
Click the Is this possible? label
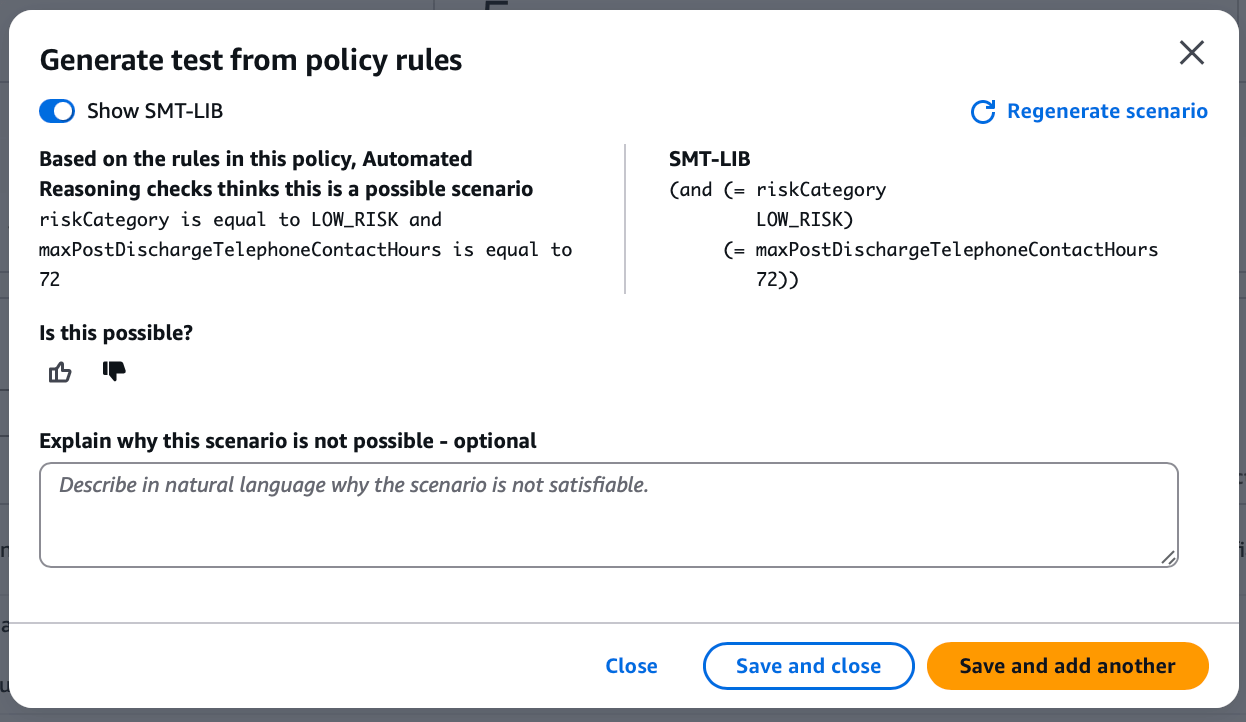coord(116,333)
